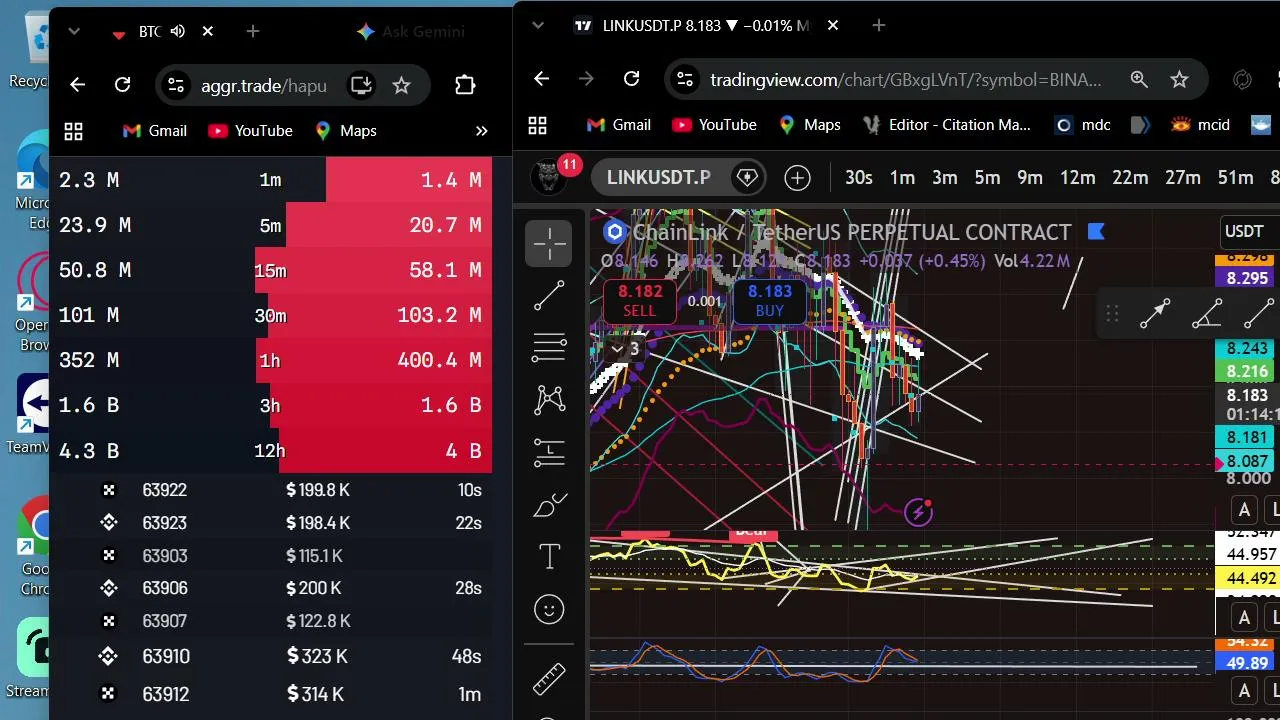Bookmark the aggr.trade page with the star
1280x720 pixels.
[x=401, y=85]
